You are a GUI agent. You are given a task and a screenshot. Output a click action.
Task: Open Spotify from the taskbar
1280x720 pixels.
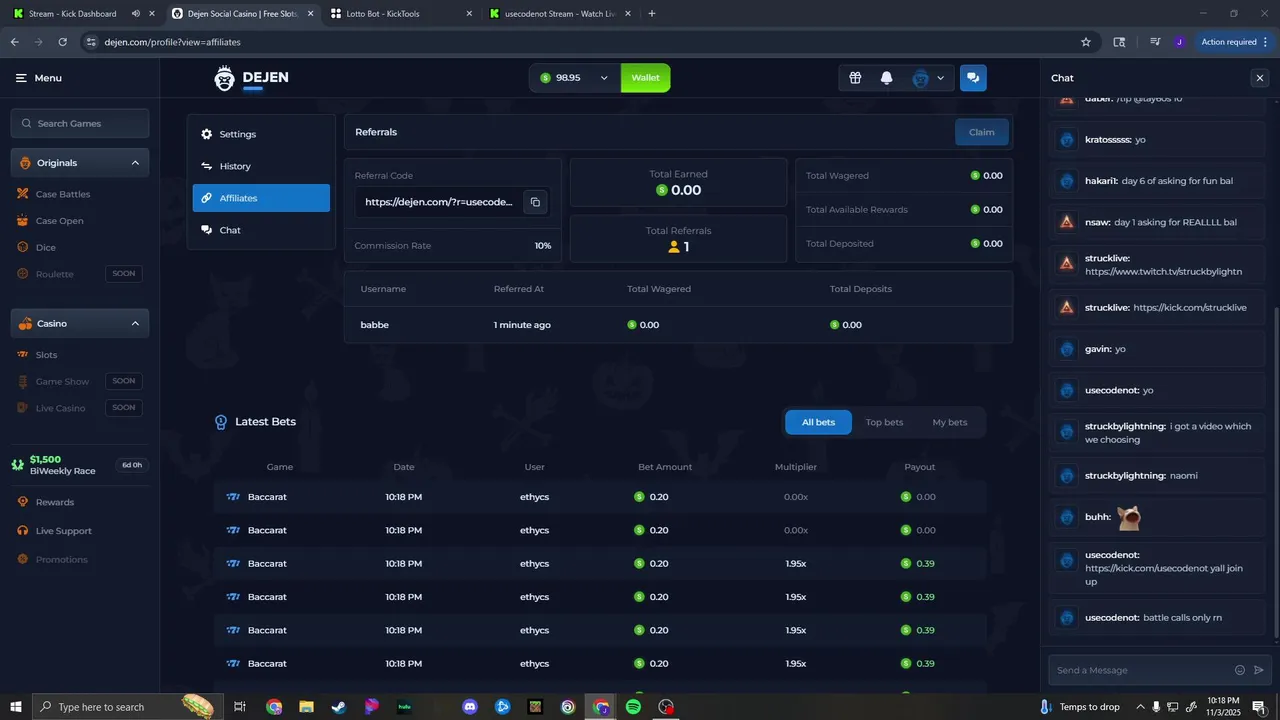point(633,707)
